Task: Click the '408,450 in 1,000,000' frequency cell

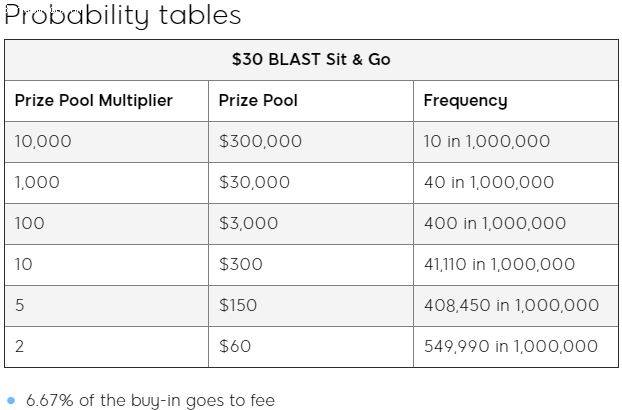Action: pos(511,305)
